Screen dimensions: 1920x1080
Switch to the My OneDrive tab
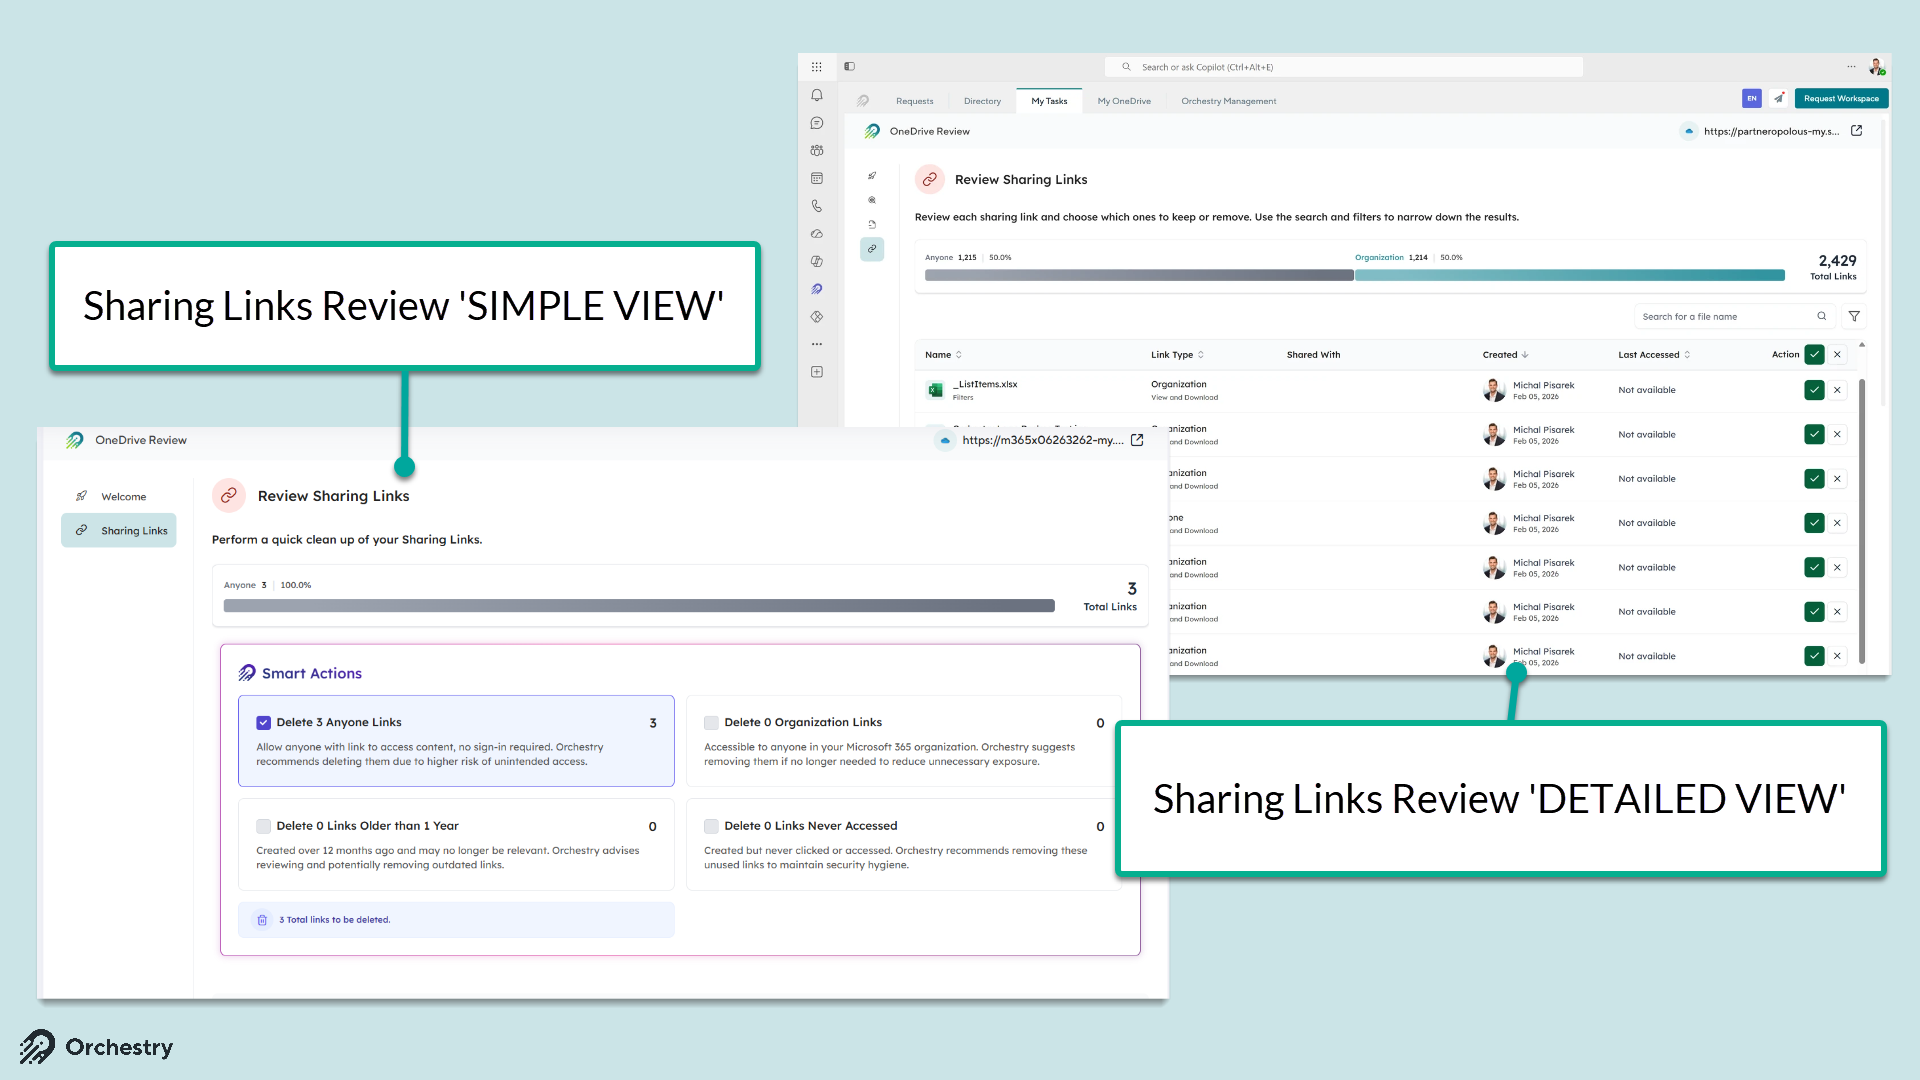(x=1124, y=101)
